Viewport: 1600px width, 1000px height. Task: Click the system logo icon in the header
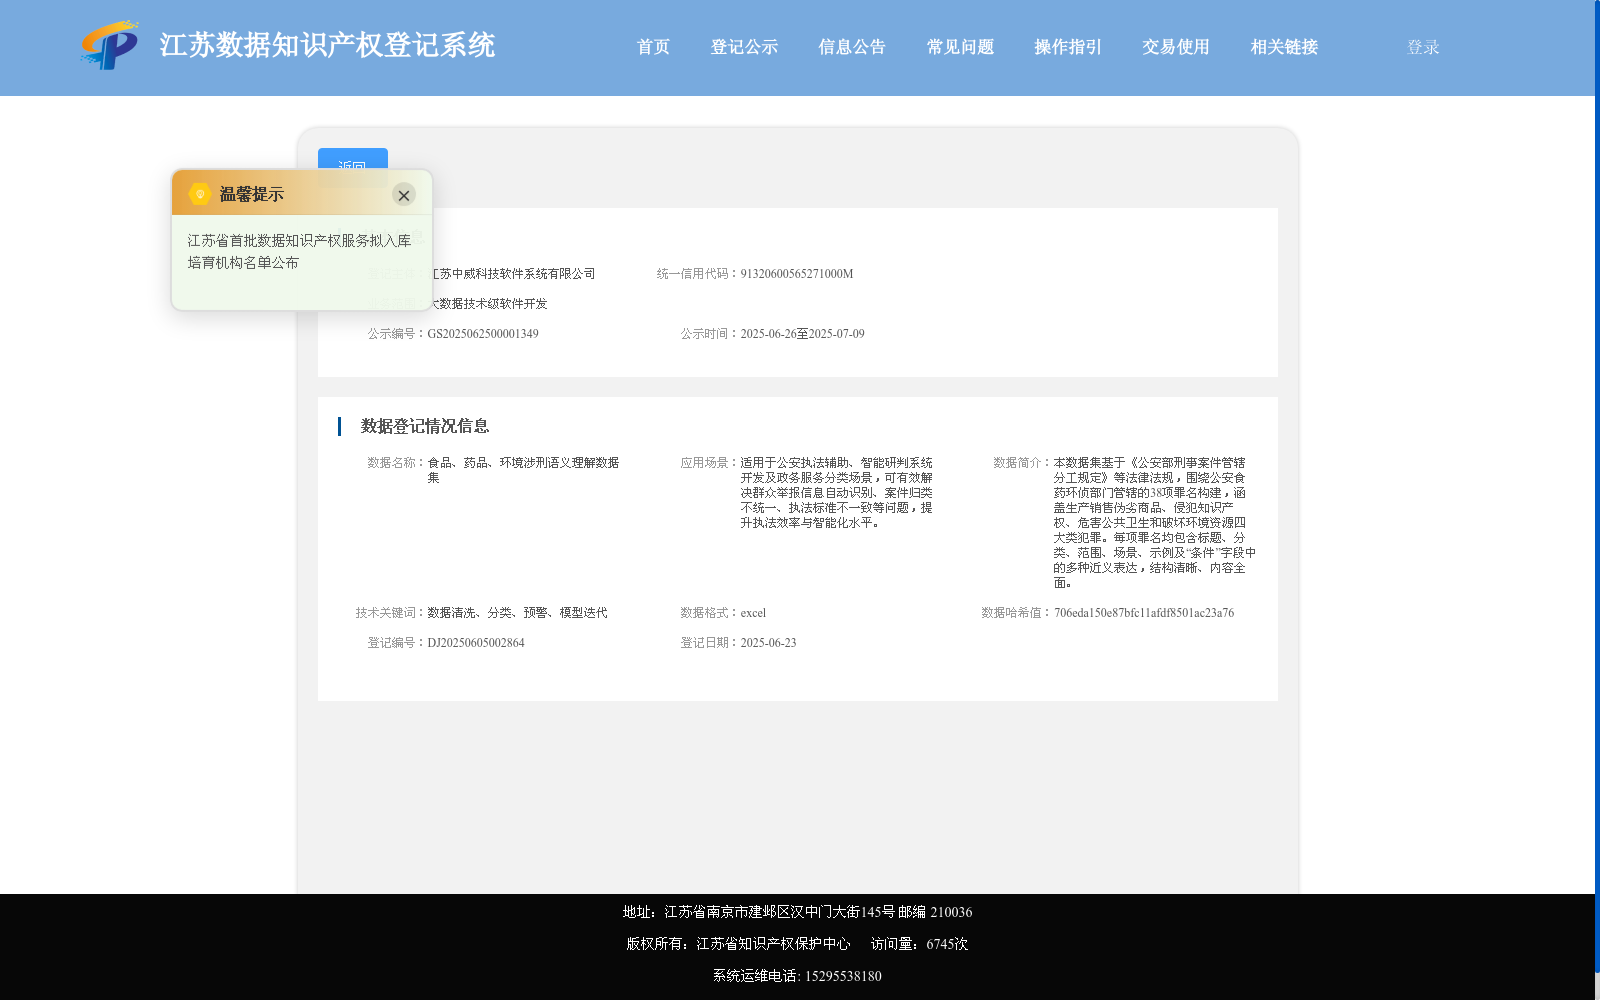[x=110, y=46]
